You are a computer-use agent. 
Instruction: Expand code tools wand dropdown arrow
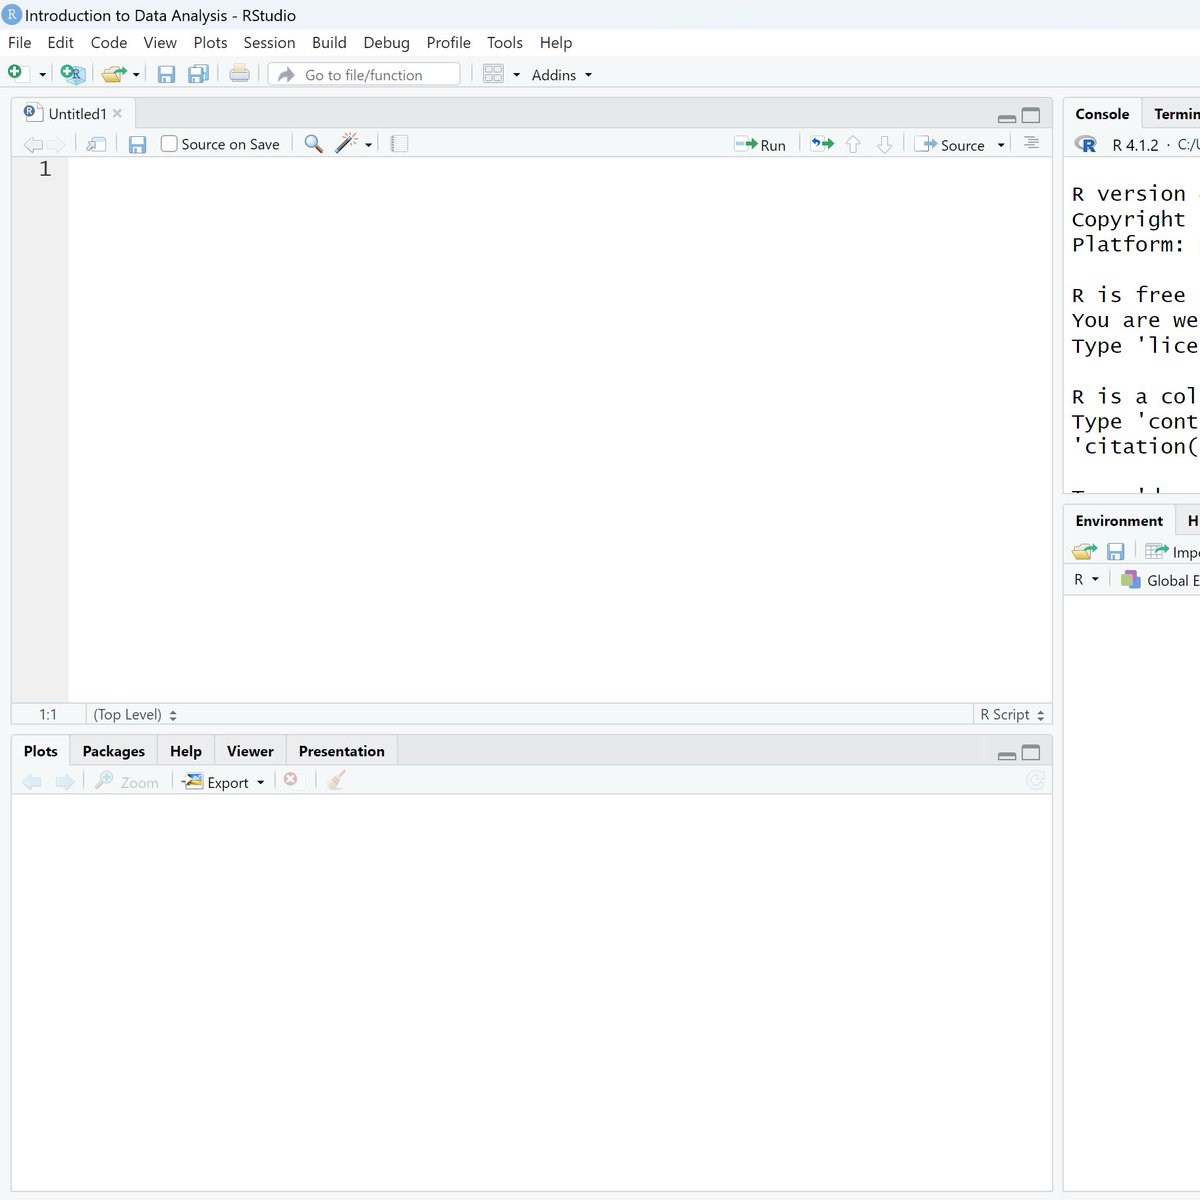[368, 146]
